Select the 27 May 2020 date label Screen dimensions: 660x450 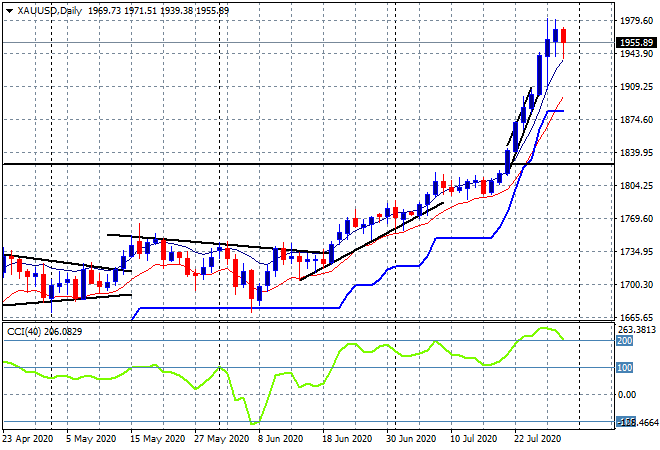[x=221, y=439]
